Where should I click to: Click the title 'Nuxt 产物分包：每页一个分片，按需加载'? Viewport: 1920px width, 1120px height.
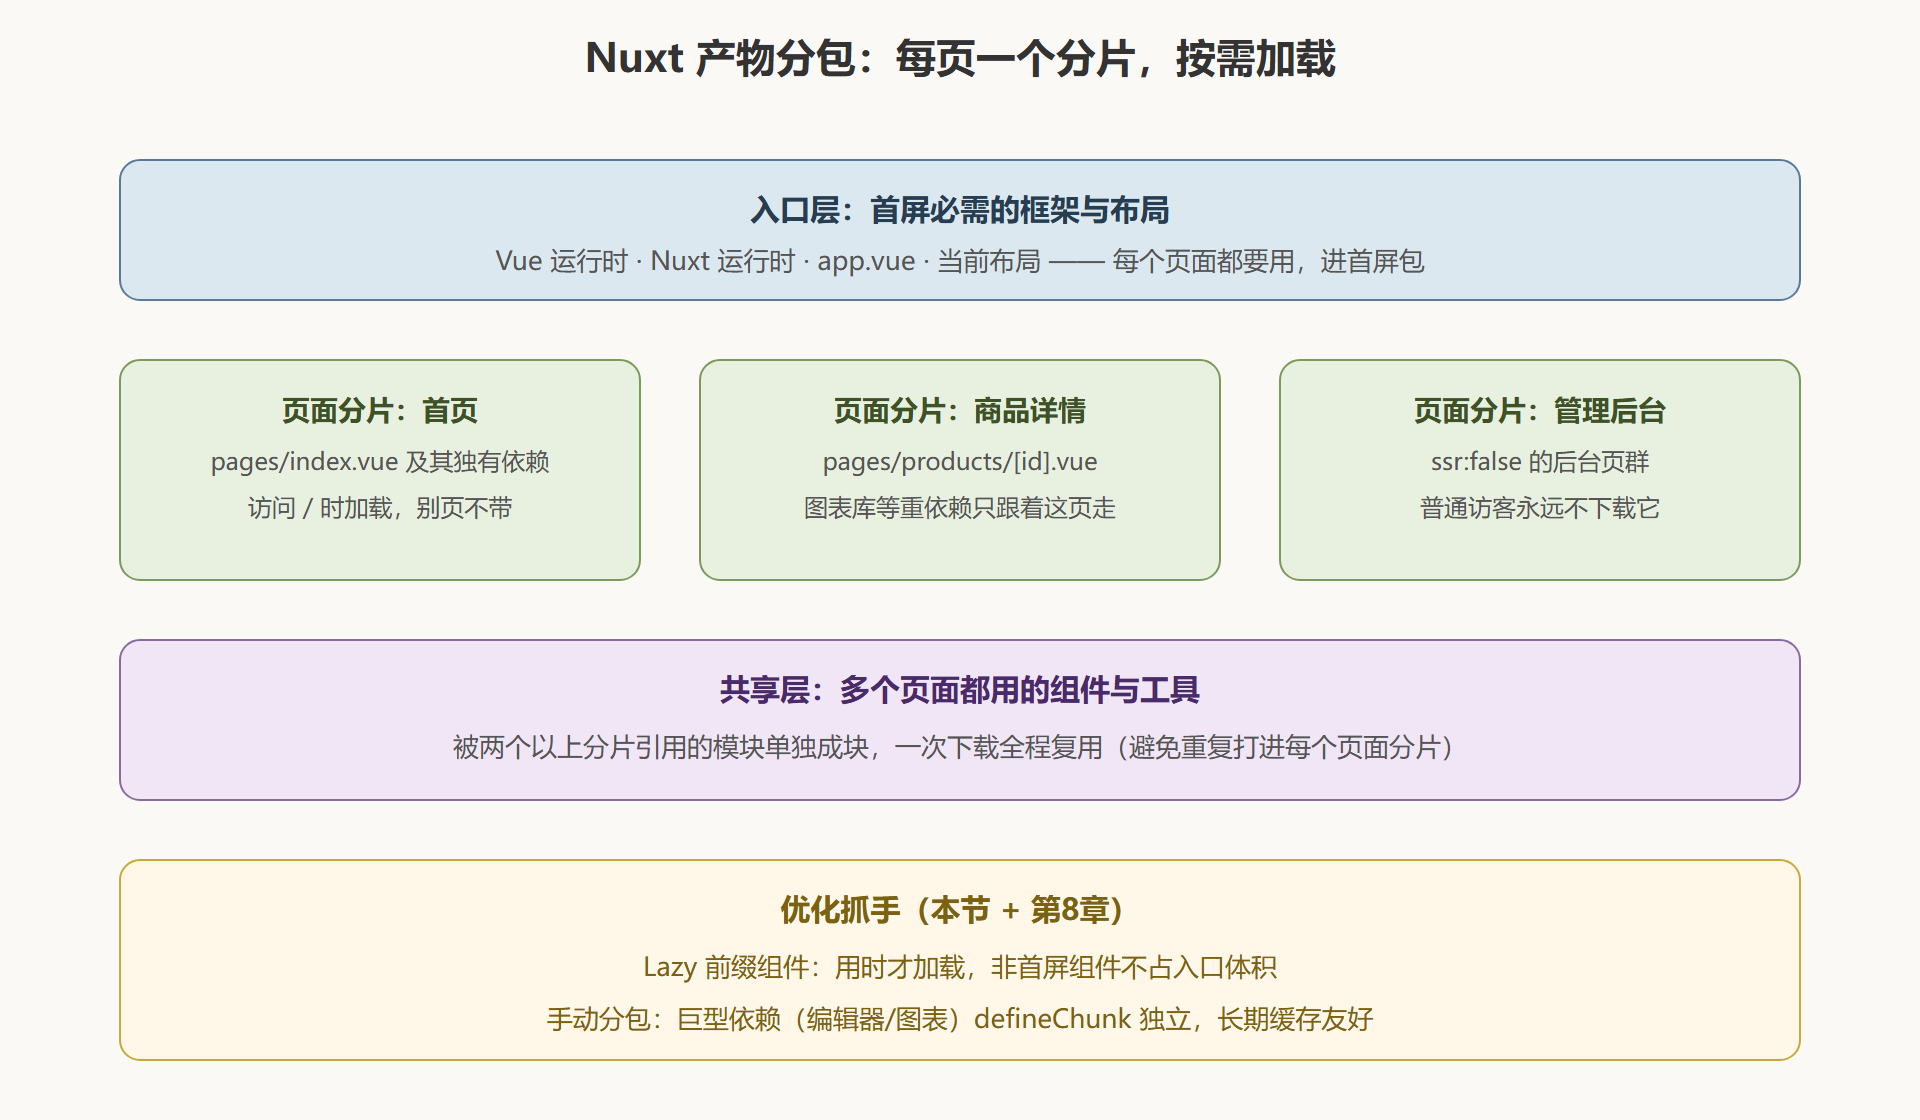(x=960, y=58)
